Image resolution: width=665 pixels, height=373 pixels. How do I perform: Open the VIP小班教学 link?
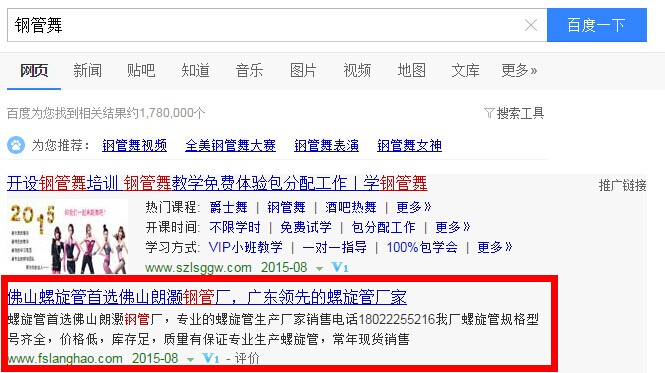click(246, 247)
